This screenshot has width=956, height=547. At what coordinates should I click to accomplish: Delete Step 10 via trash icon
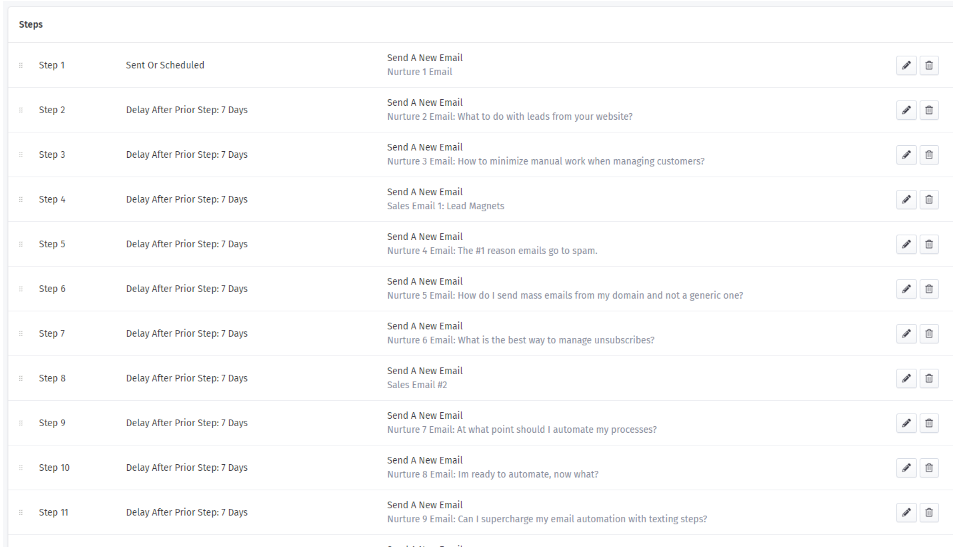coord(929,468)
